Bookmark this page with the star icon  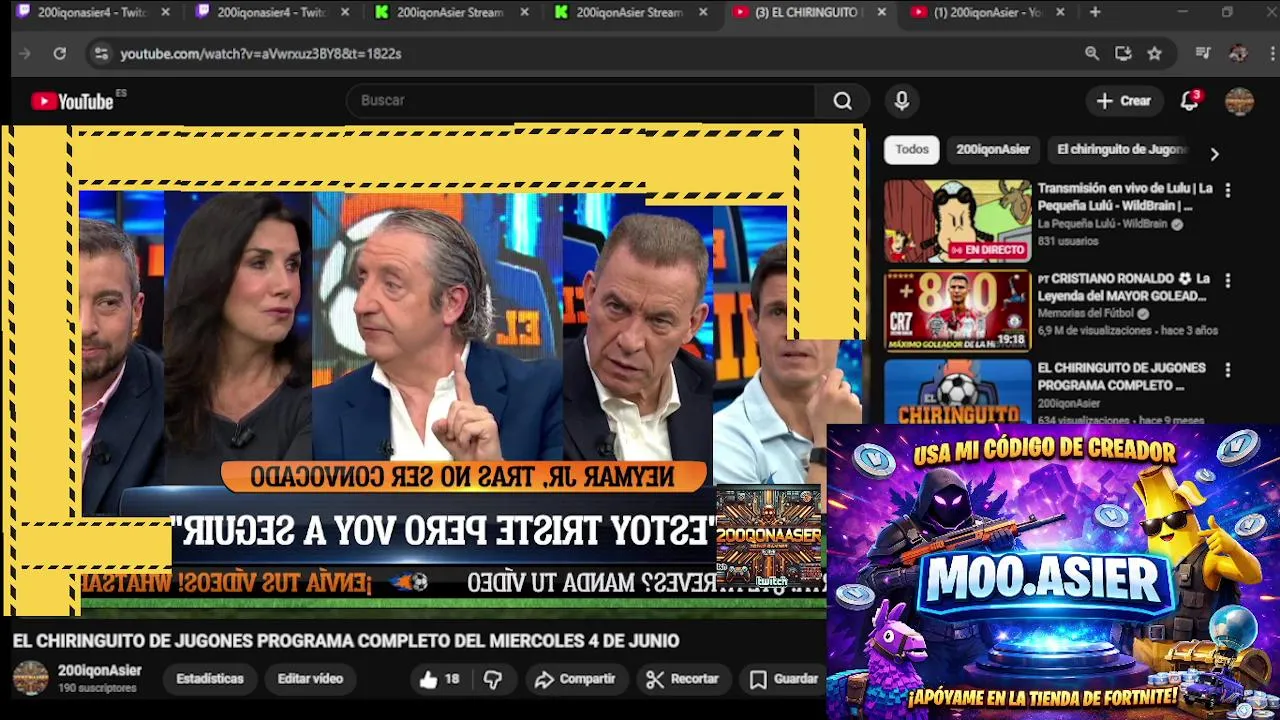pyautogui.click(x=1154, y=53)
